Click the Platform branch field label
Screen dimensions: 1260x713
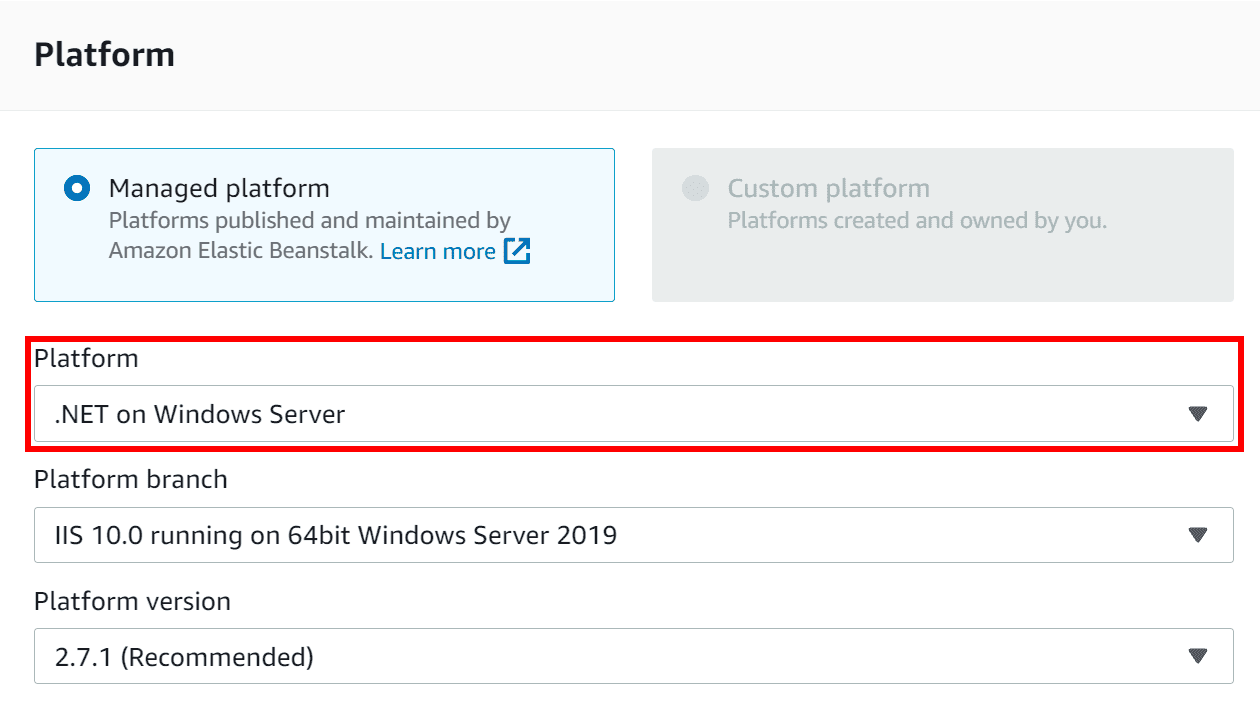click(131, 480)
